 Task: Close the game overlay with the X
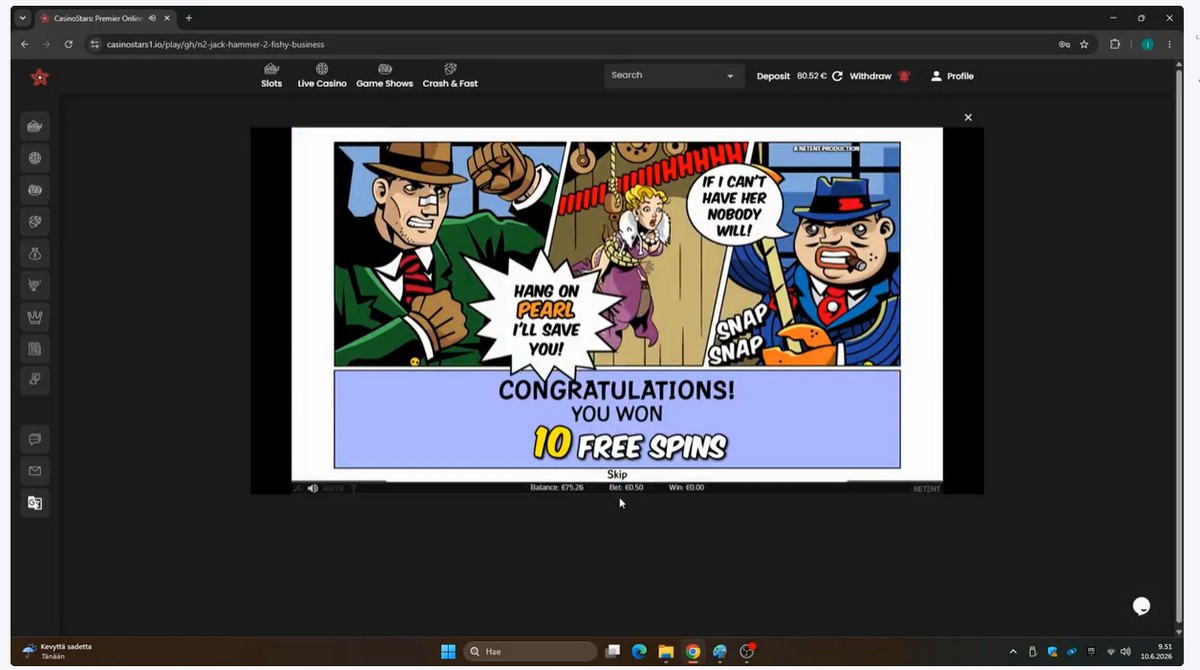tap(968, 117)
